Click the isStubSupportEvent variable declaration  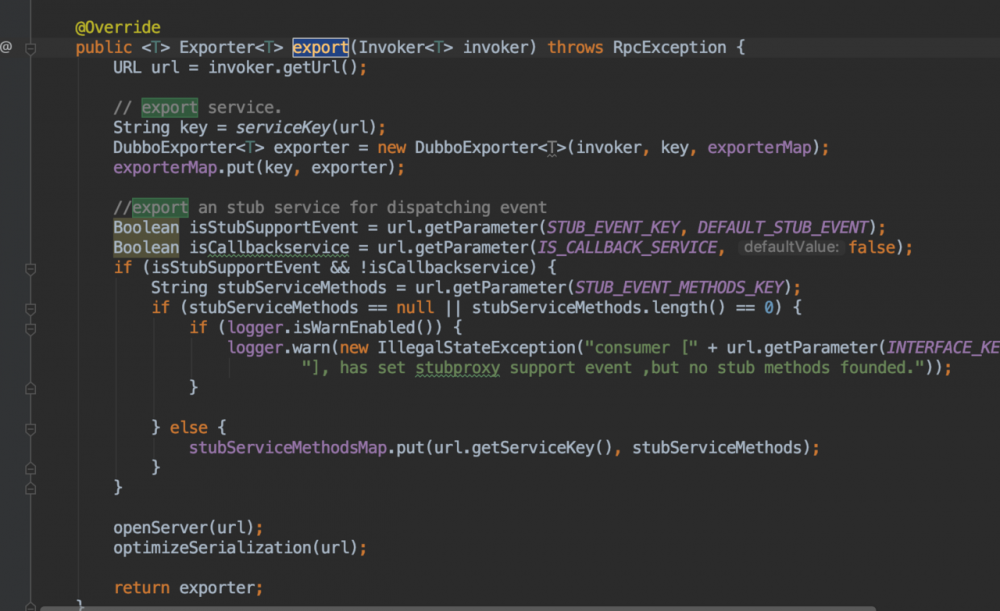click(x=274, y=228)
